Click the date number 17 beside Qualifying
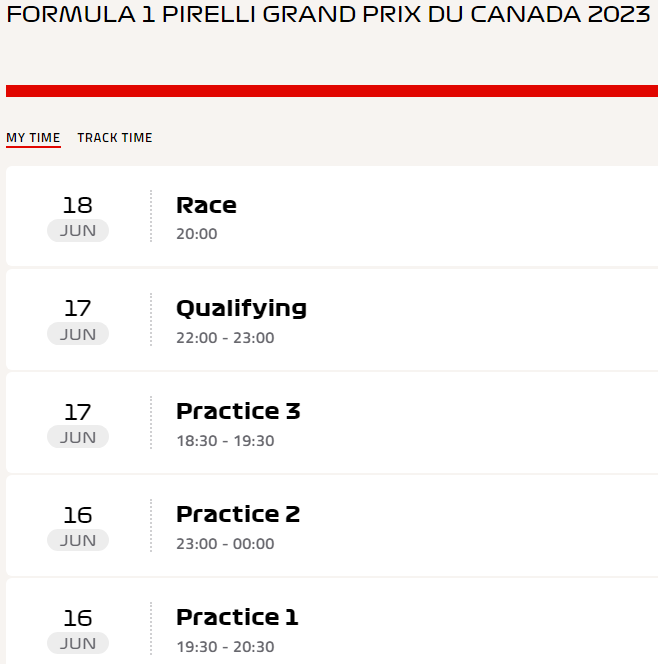This screenshot has width=658, height=664. (x=78, y=308)
